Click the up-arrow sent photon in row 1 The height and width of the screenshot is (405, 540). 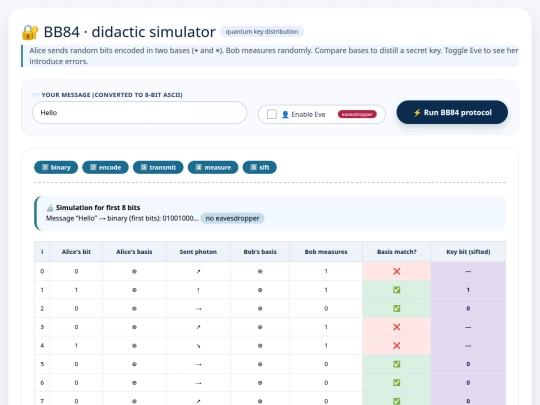198,290
